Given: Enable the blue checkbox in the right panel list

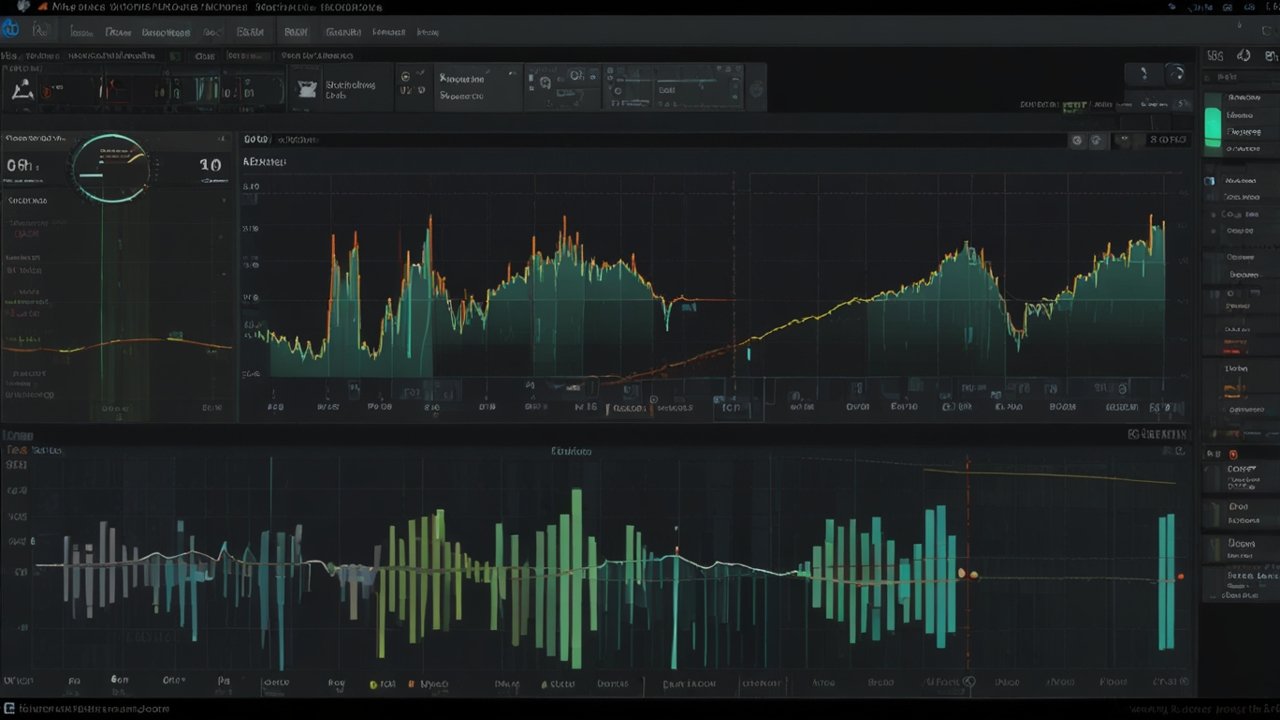Looking at the screenshot, I should (x=1210, y=181).
